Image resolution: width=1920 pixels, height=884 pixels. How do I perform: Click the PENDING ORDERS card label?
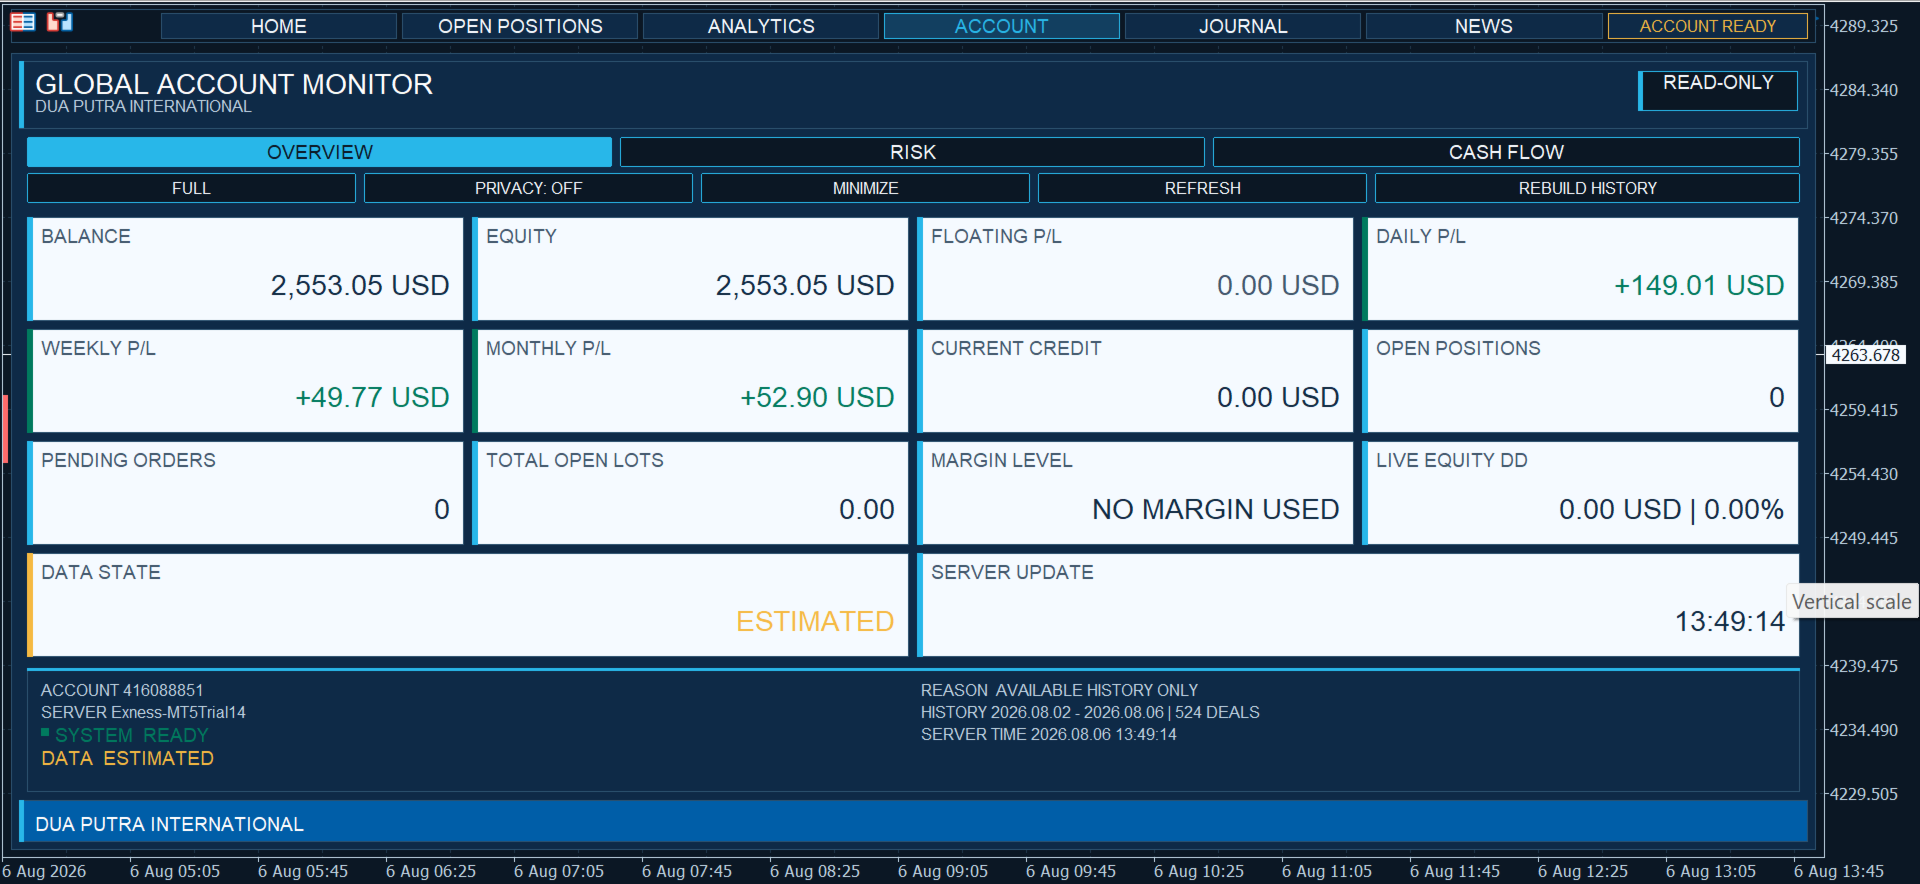[x=128, y=460]
